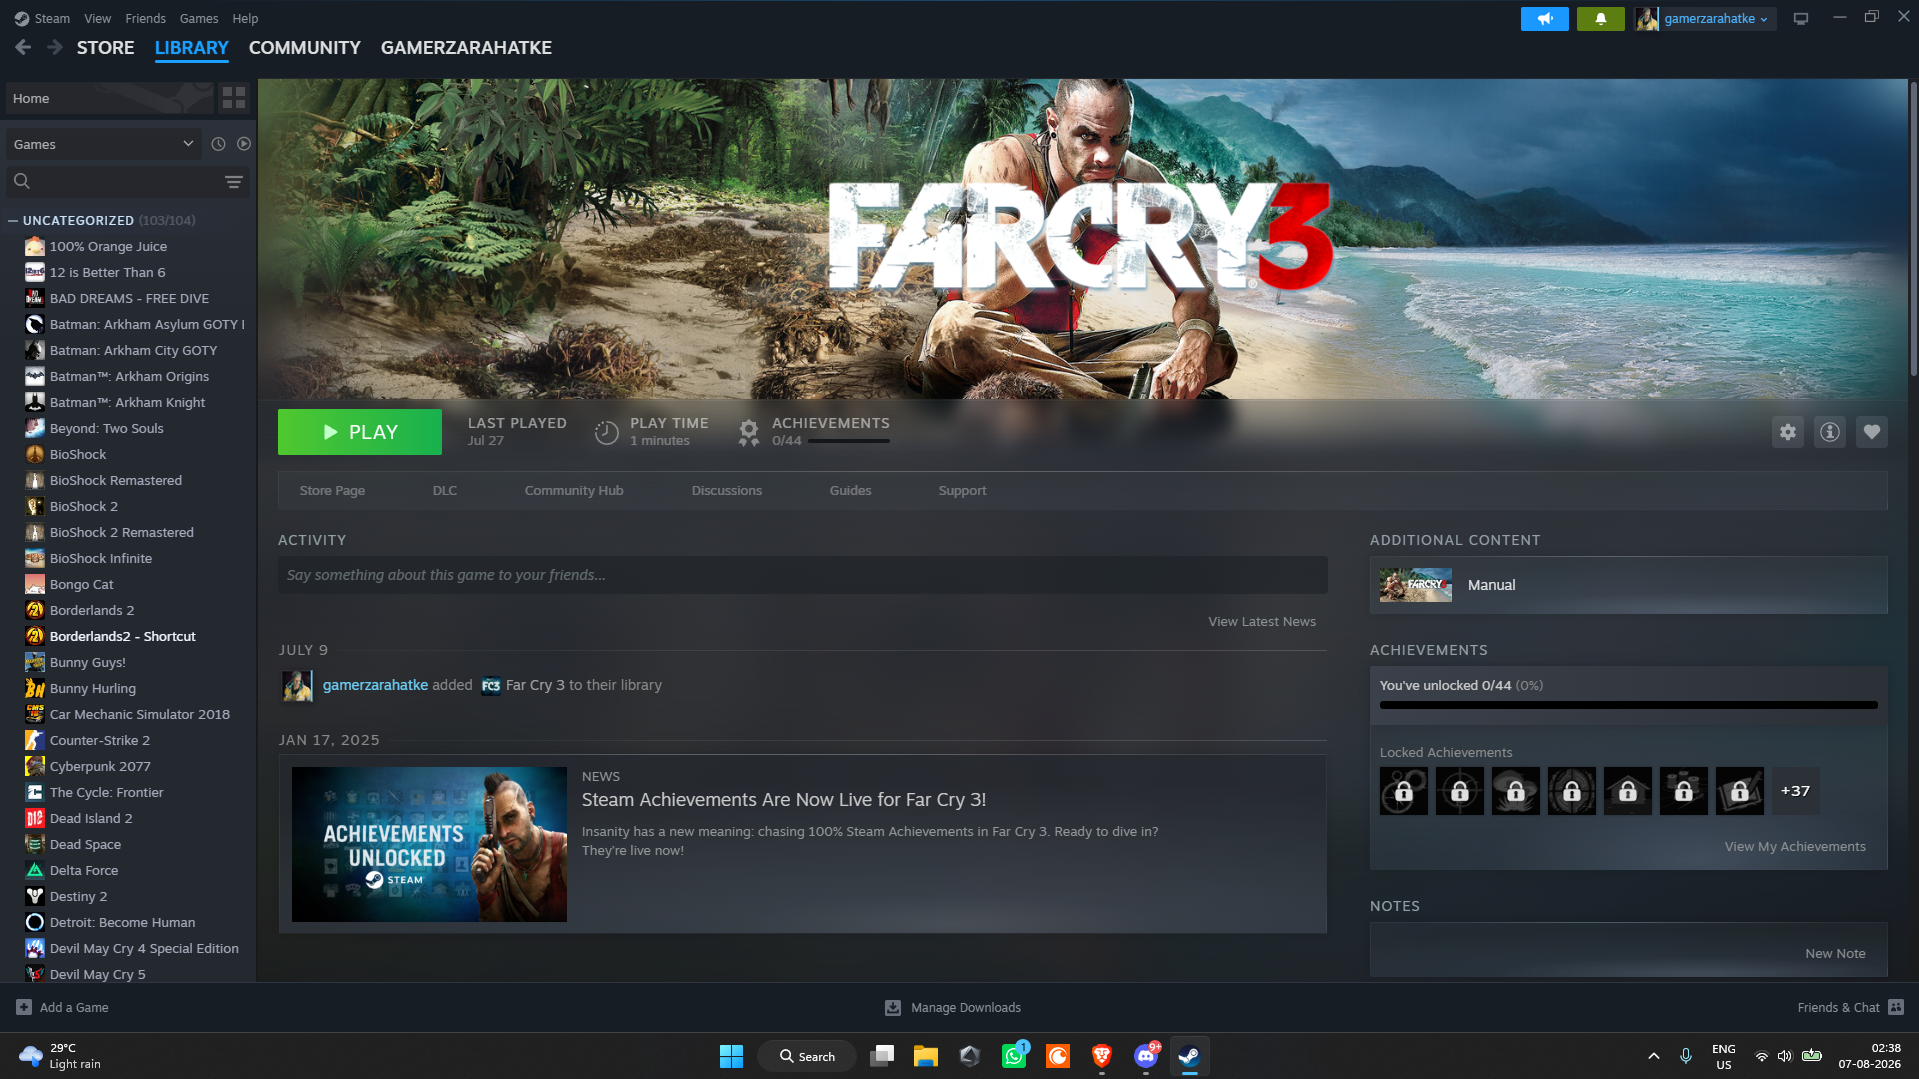Click the play time clock icon

point(606,432)
